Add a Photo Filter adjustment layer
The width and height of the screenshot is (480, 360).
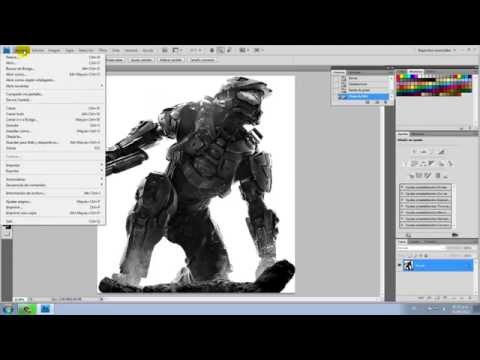coord(441,163)
